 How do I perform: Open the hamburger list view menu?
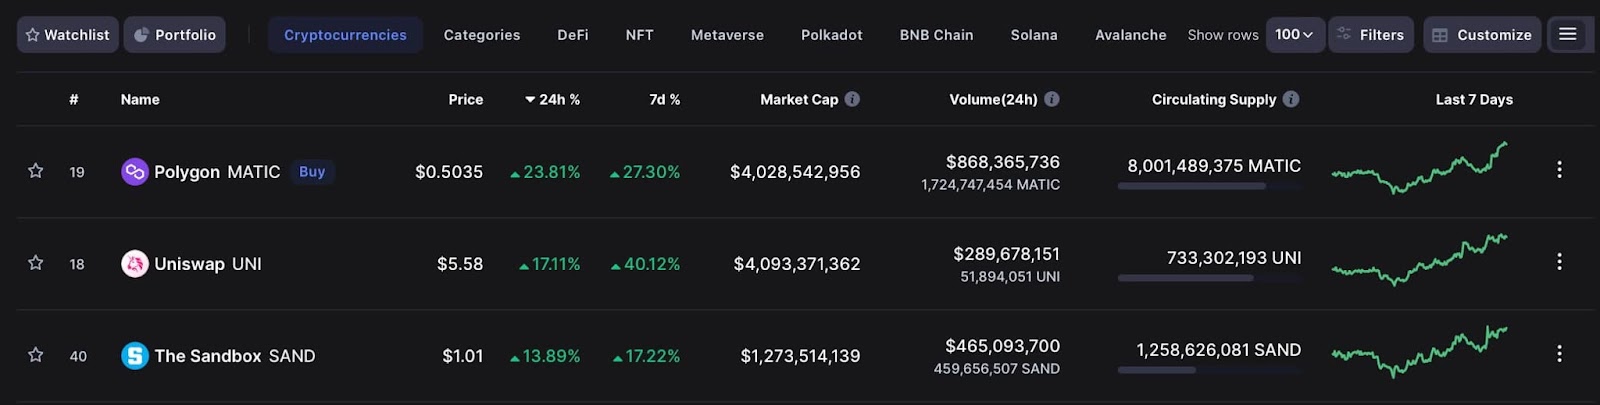(x=1567, y=35)
